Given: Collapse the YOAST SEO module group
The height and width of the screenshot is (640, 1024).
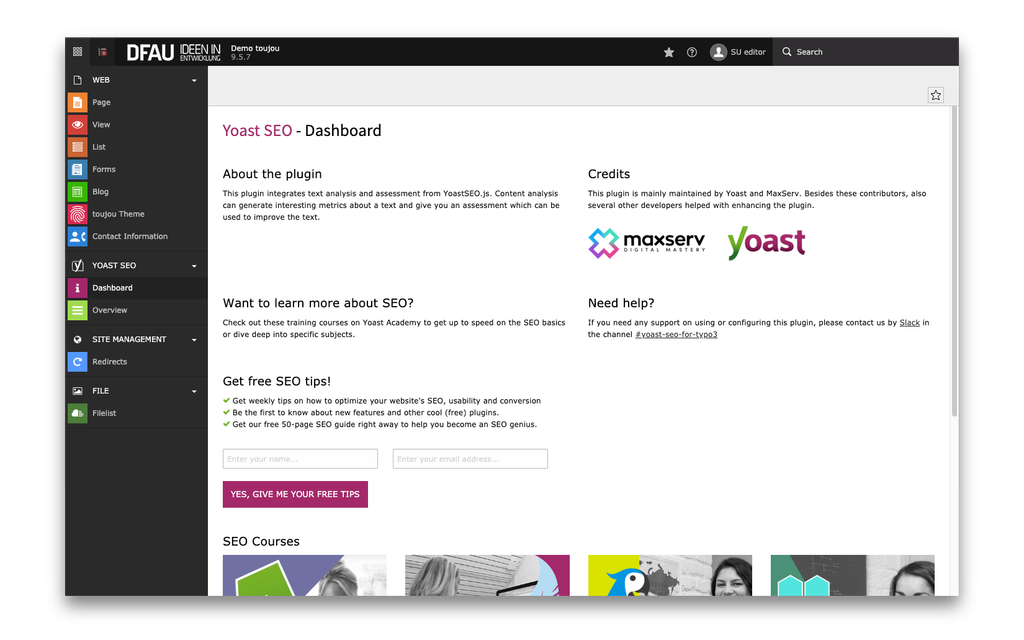Looking at the screenshot, I should tap(194, 266).
